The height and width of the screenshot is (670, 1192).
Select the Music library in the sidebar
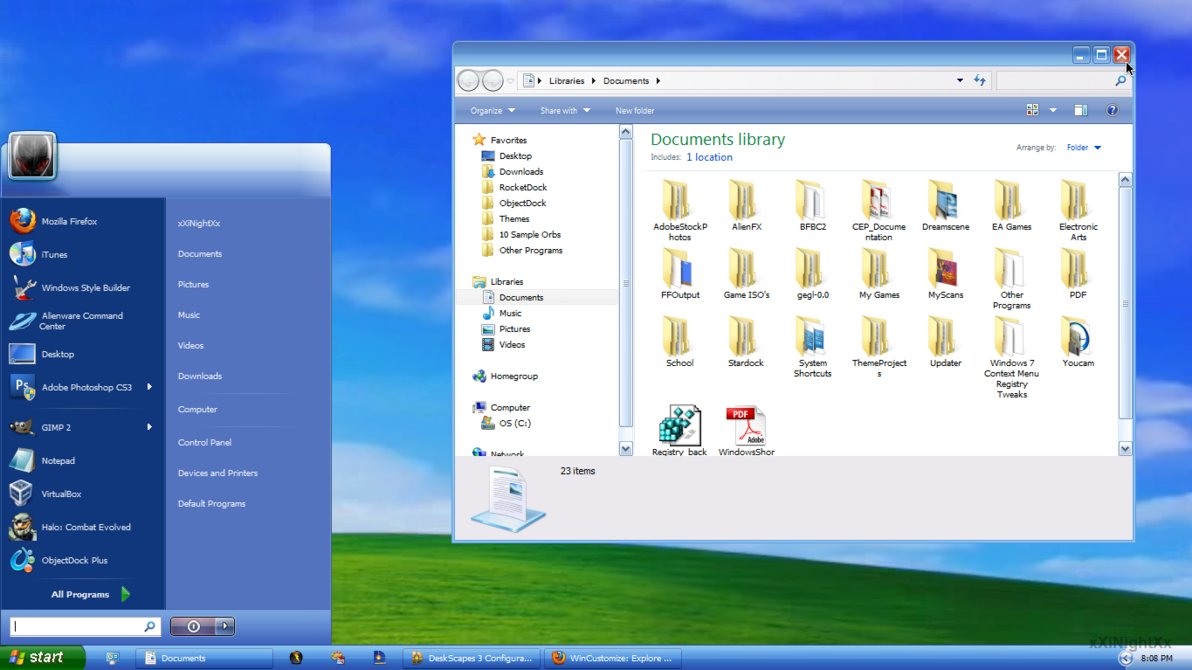(x=509, y=313)
